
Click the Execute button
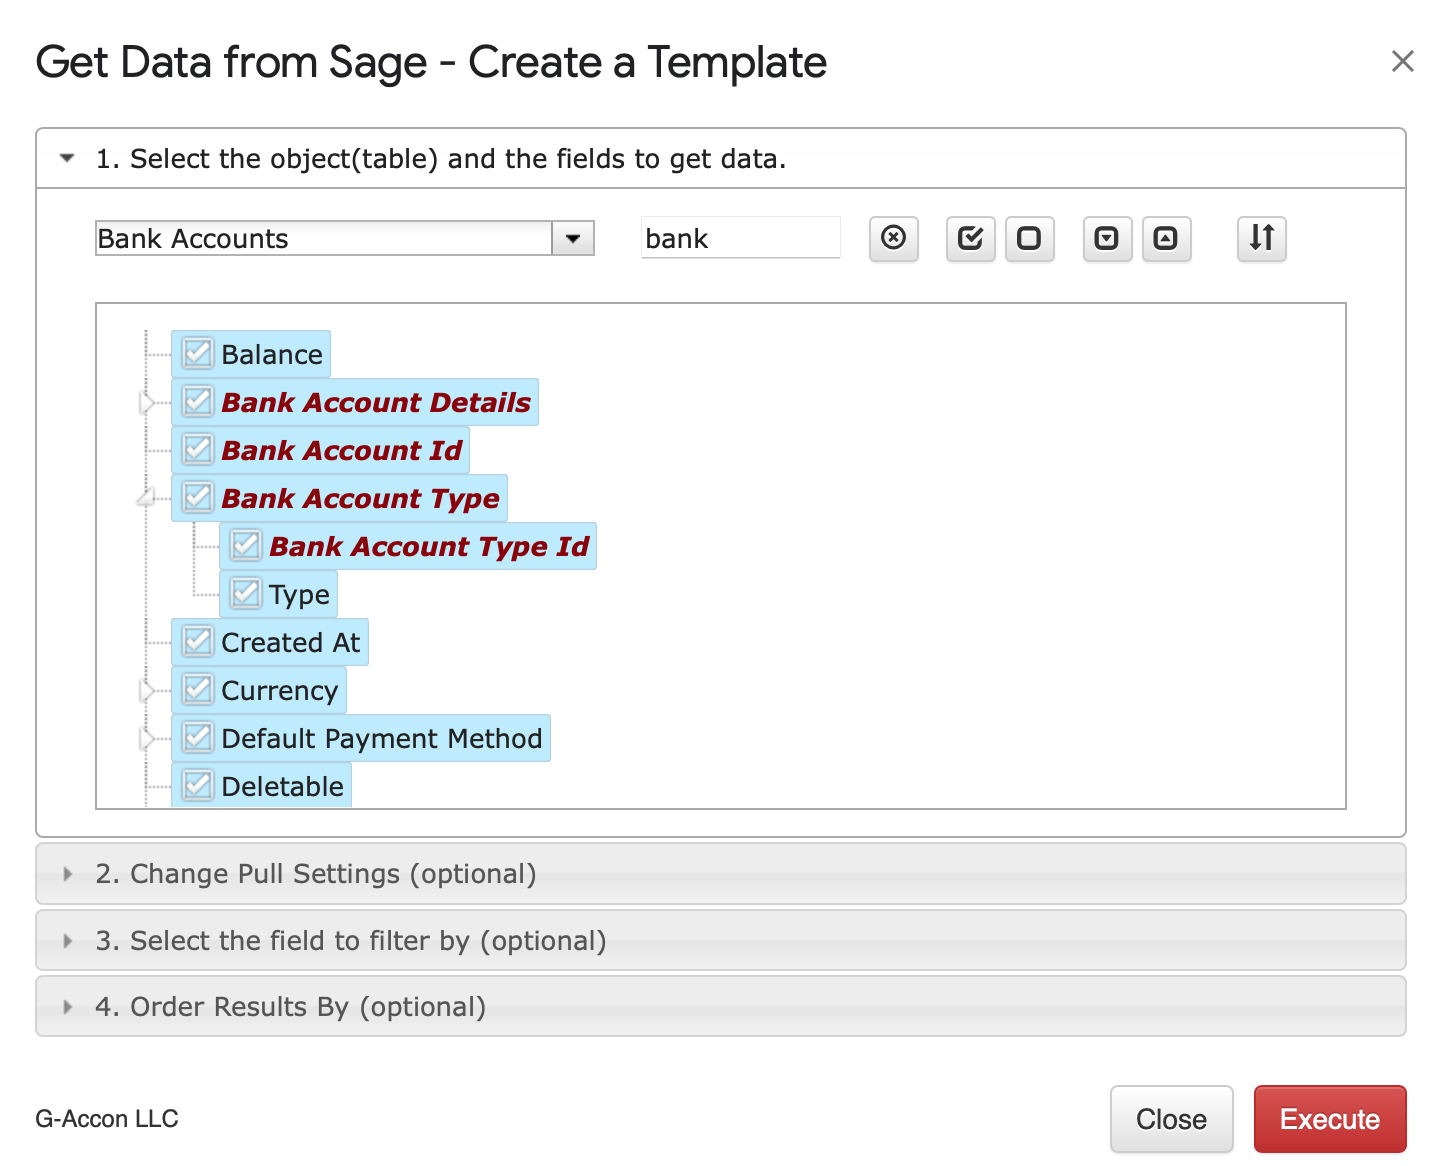pos(1330,1119)
